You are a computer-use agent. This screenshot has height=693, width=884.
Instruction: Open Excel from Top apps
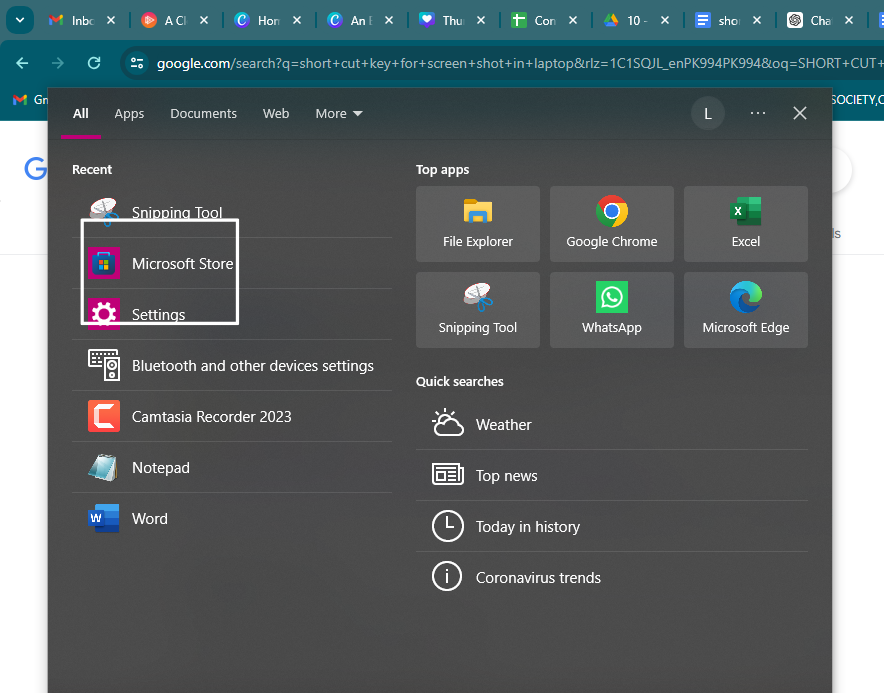tap(745, 223)
